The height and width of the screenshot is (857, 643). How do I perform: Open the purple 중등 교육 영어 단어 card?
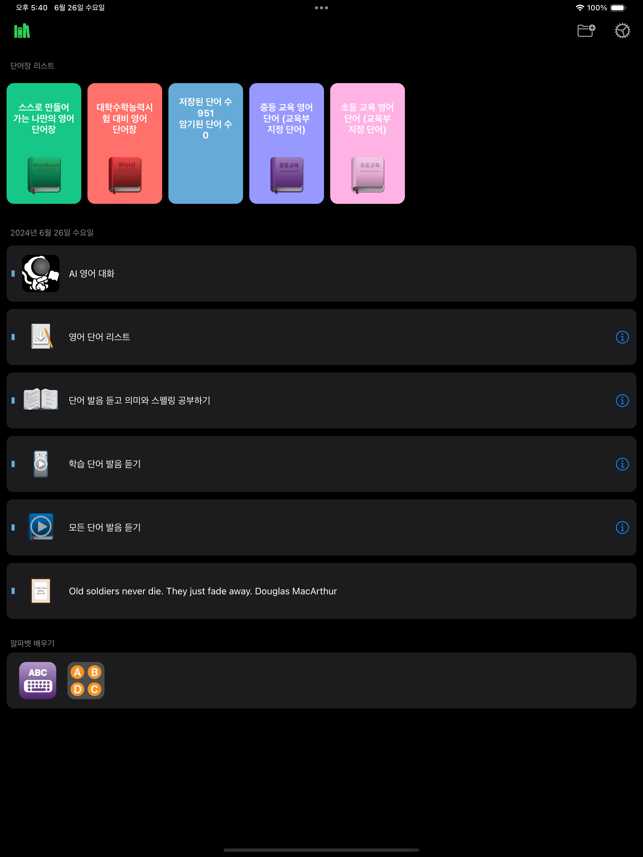tap(287, 143)
